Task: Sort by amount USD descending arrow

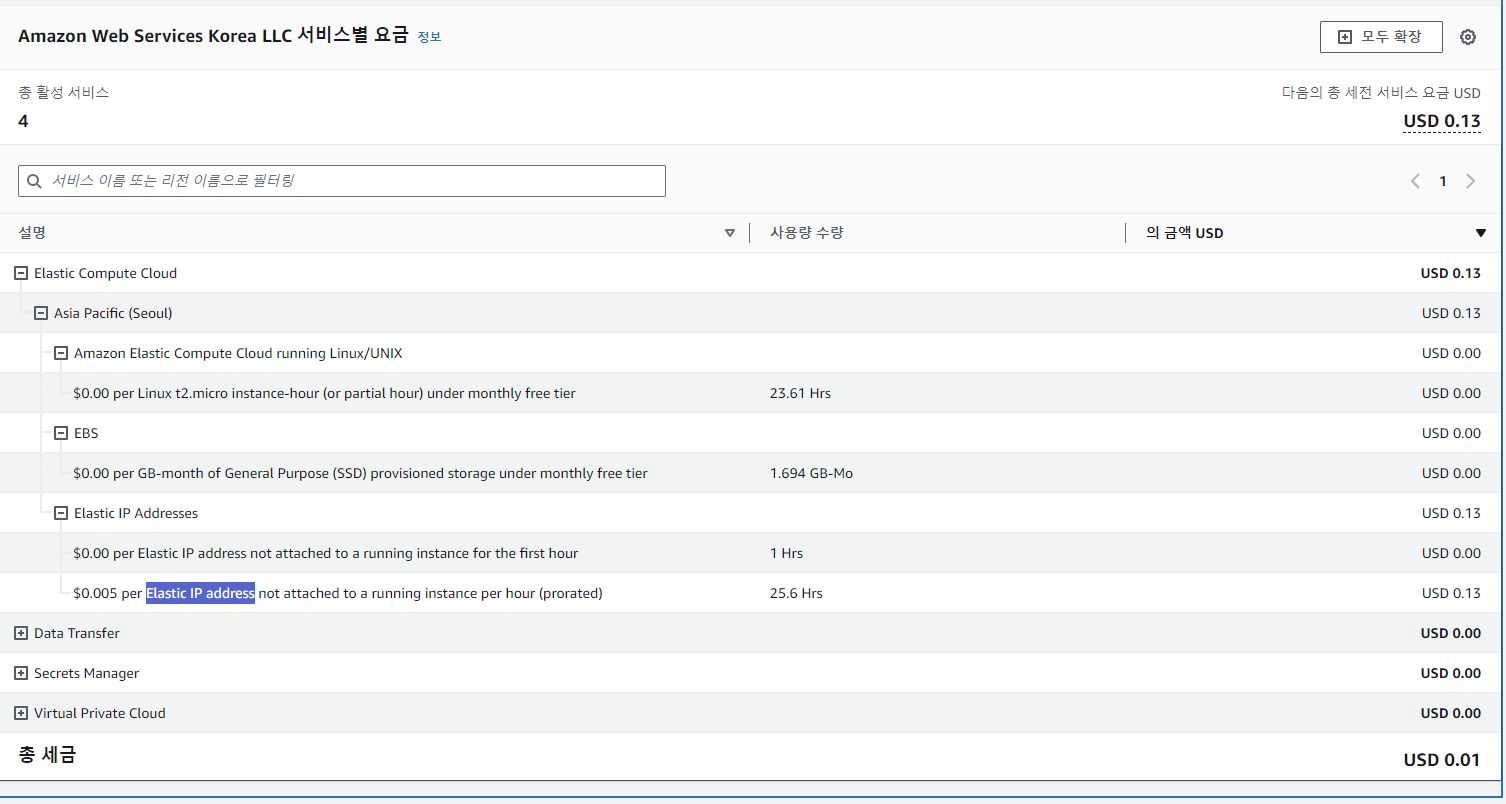Action: click(1481, 233)
